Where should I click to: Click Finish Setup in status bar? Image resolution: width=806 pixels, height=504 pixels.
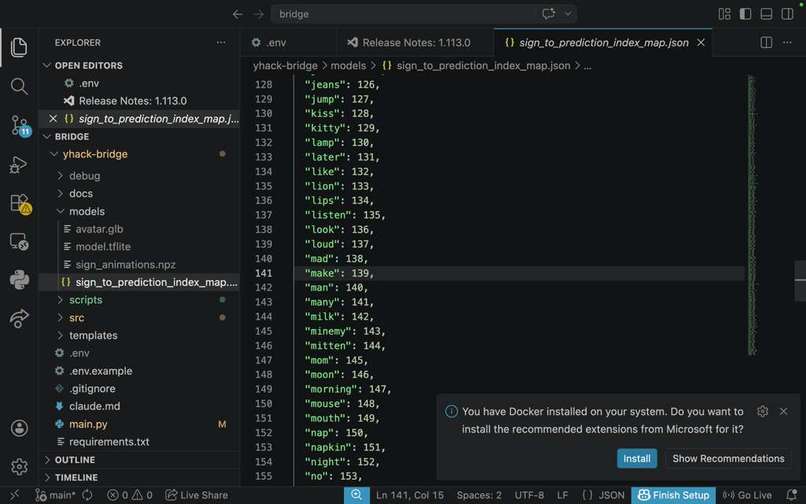673,495
